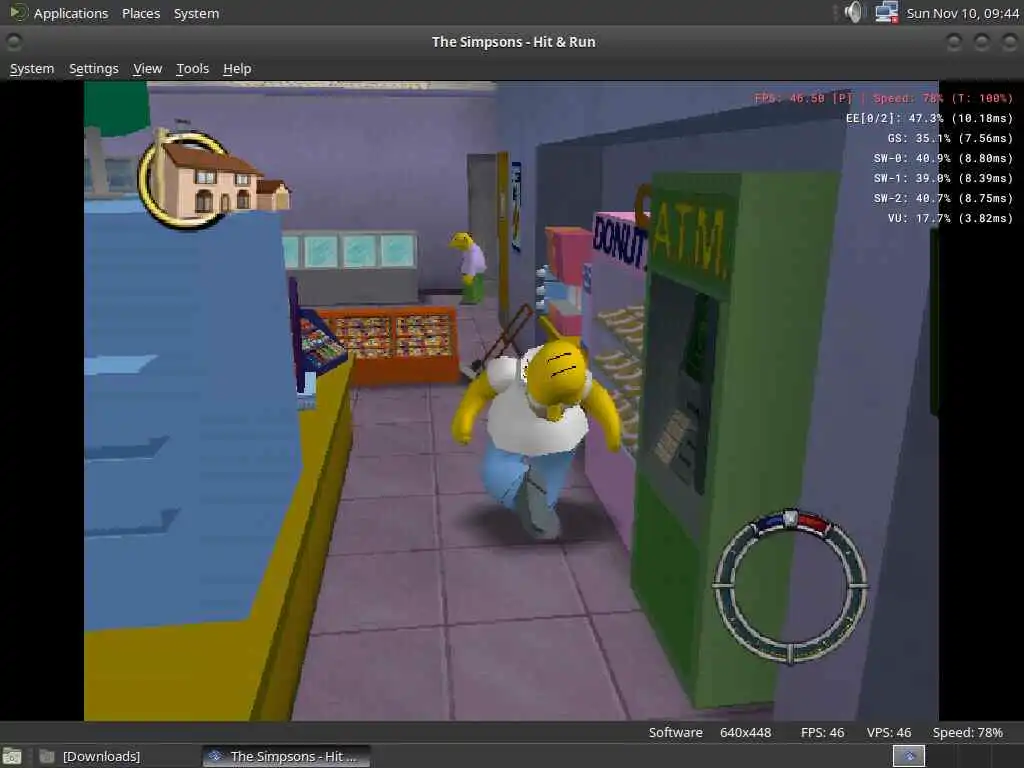This screenshot has height=768, width=1024.
Task: Open the Tools menu
Action: [193, 69]
